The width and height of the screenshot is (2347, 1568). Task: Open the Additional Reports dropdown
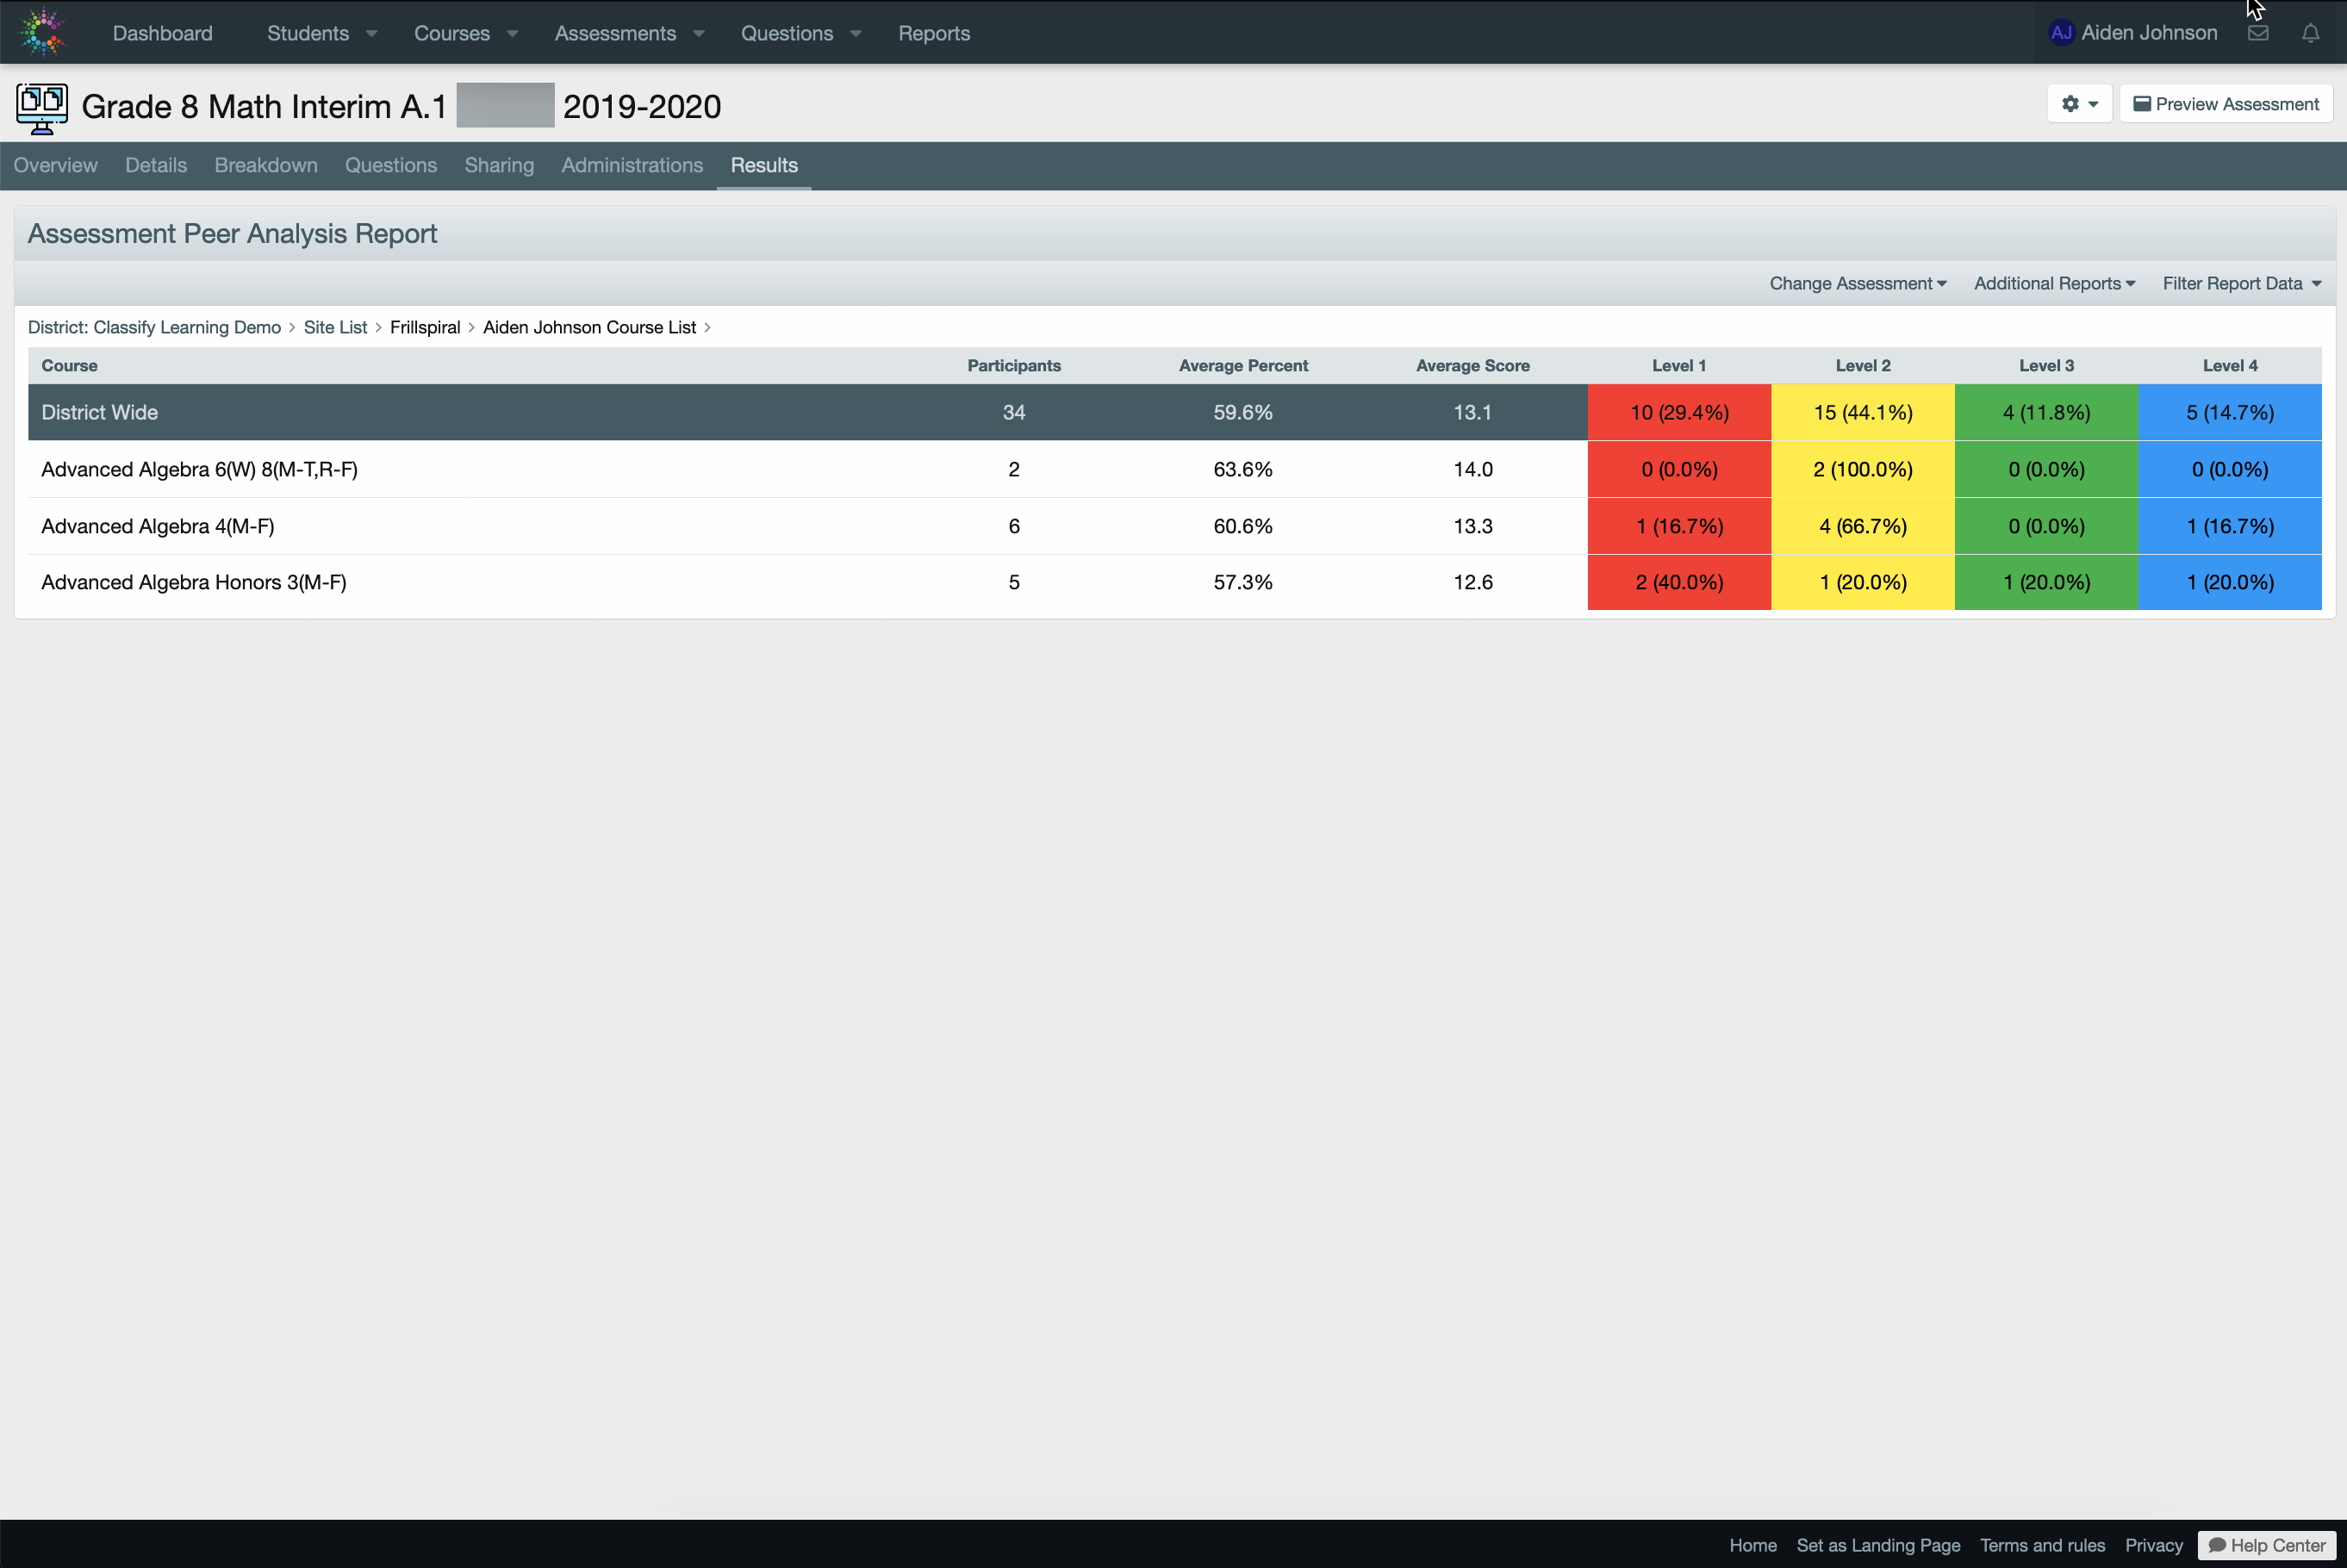[x=2054, y=283]
